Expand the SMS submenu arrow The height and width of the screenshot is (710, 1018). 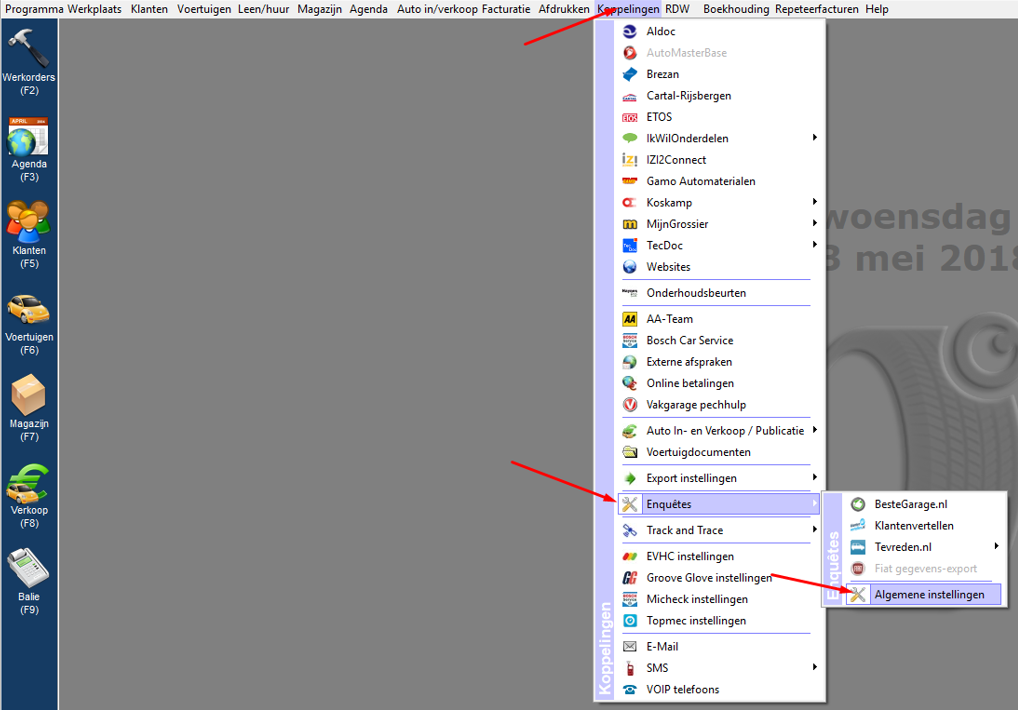814,667
